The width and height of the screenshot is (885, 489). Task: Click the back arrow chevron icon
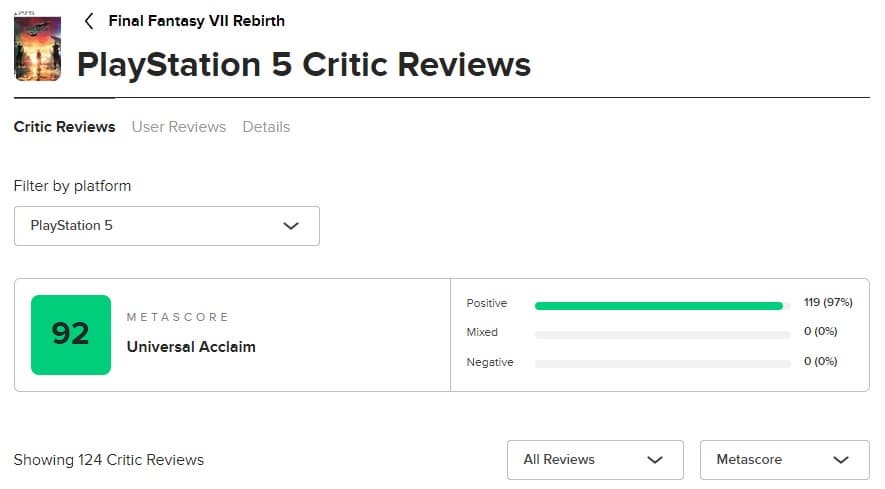pyautogui.click(x=90, y=21)
